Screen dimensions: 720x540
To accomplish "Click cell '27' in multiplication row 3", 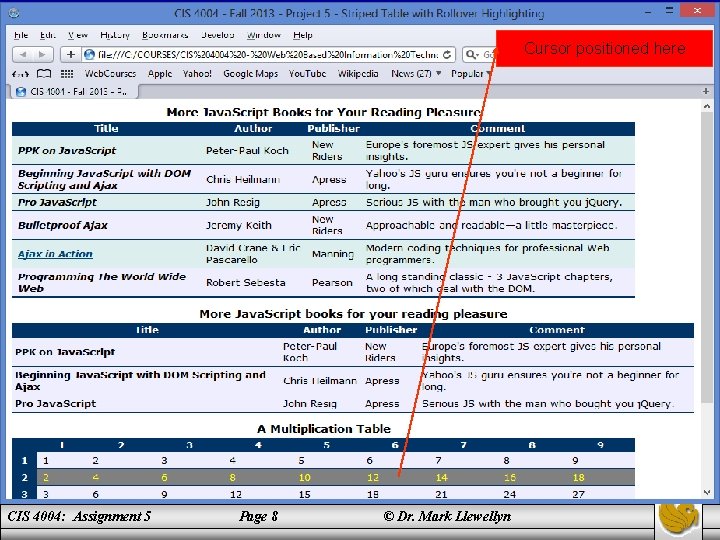I will click(579, 495).
